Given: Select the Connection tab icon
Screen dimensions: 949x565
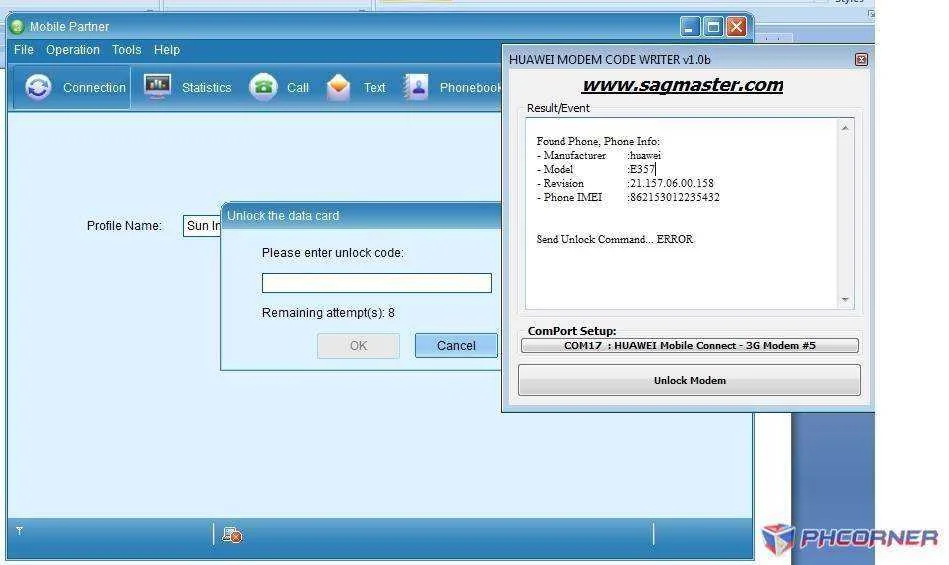Looking at the screenshot, I should (38, 87).
